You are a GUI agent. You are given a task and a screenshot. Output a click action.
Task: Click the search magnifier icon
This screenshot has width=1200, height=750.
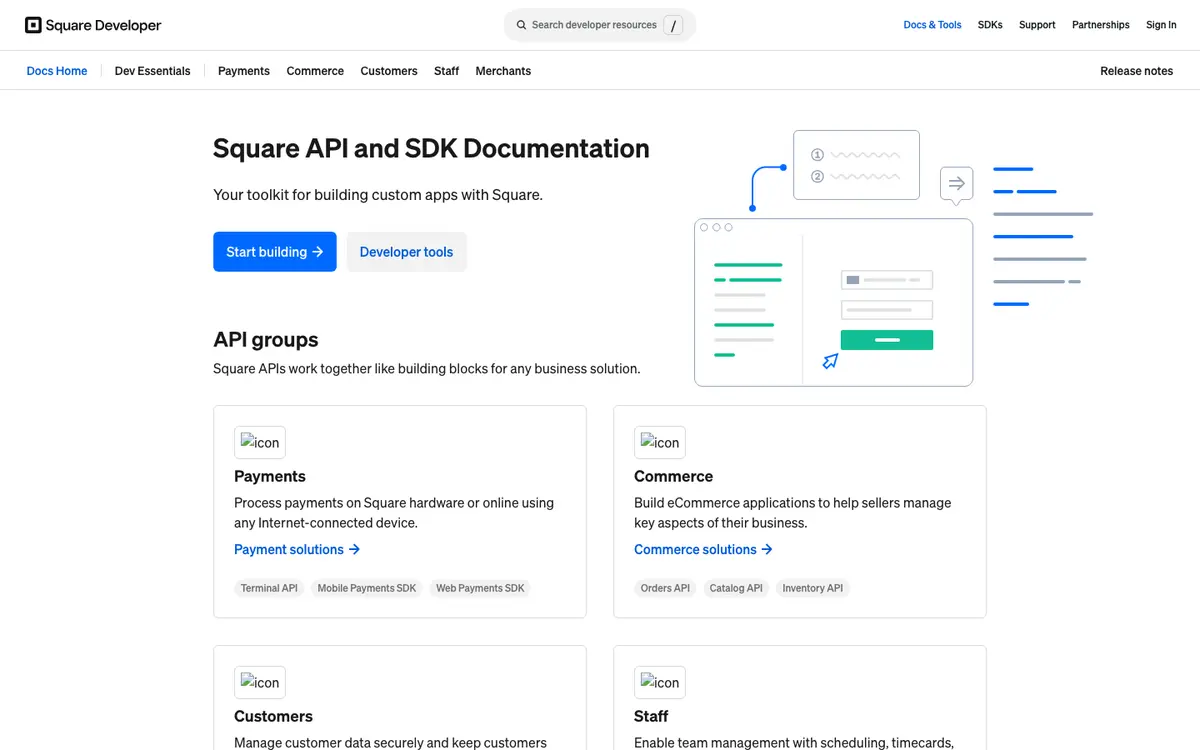[x=521, y=25]
